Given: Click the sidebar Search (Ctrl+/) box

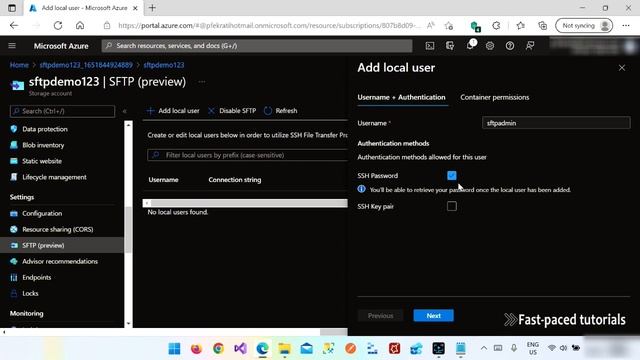Looking at the screenshot, I should tap(62, 111).
